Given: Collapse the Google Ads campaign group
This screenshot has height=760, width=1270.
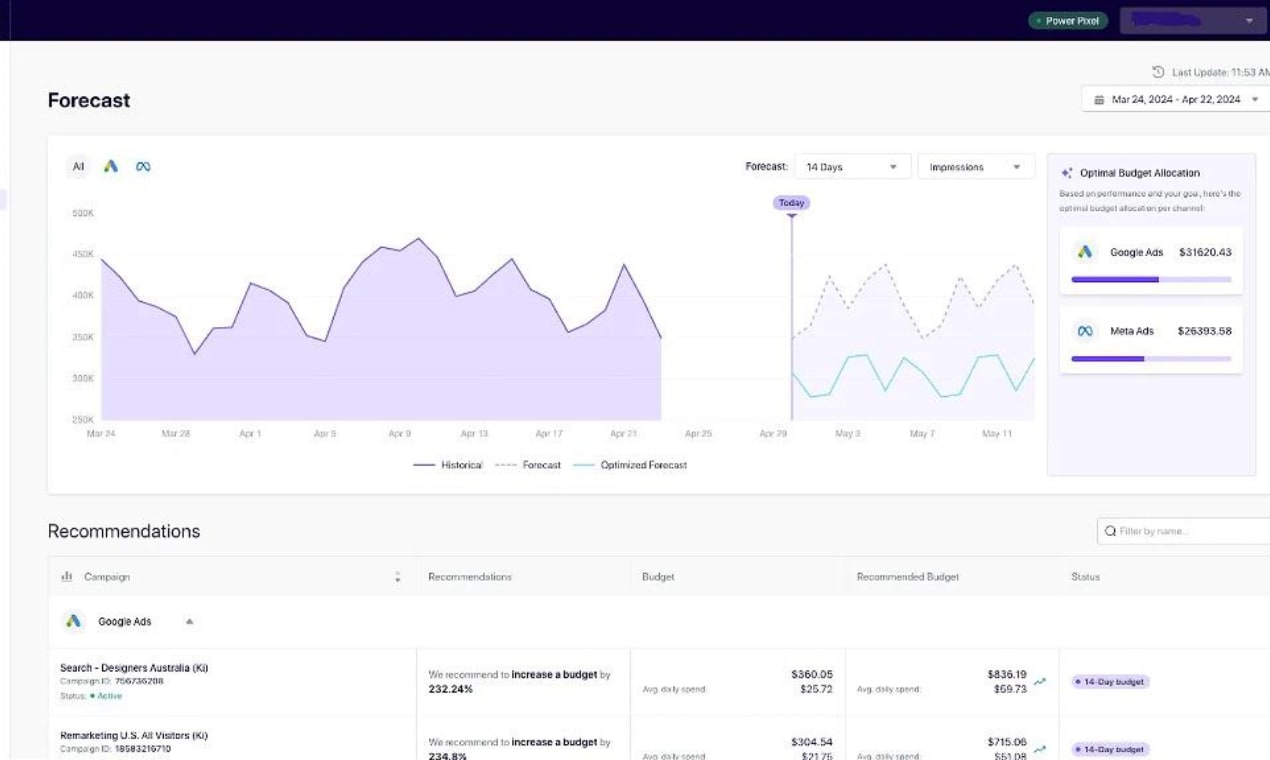Looking at the screenshot, I should [x=189, y=622].
